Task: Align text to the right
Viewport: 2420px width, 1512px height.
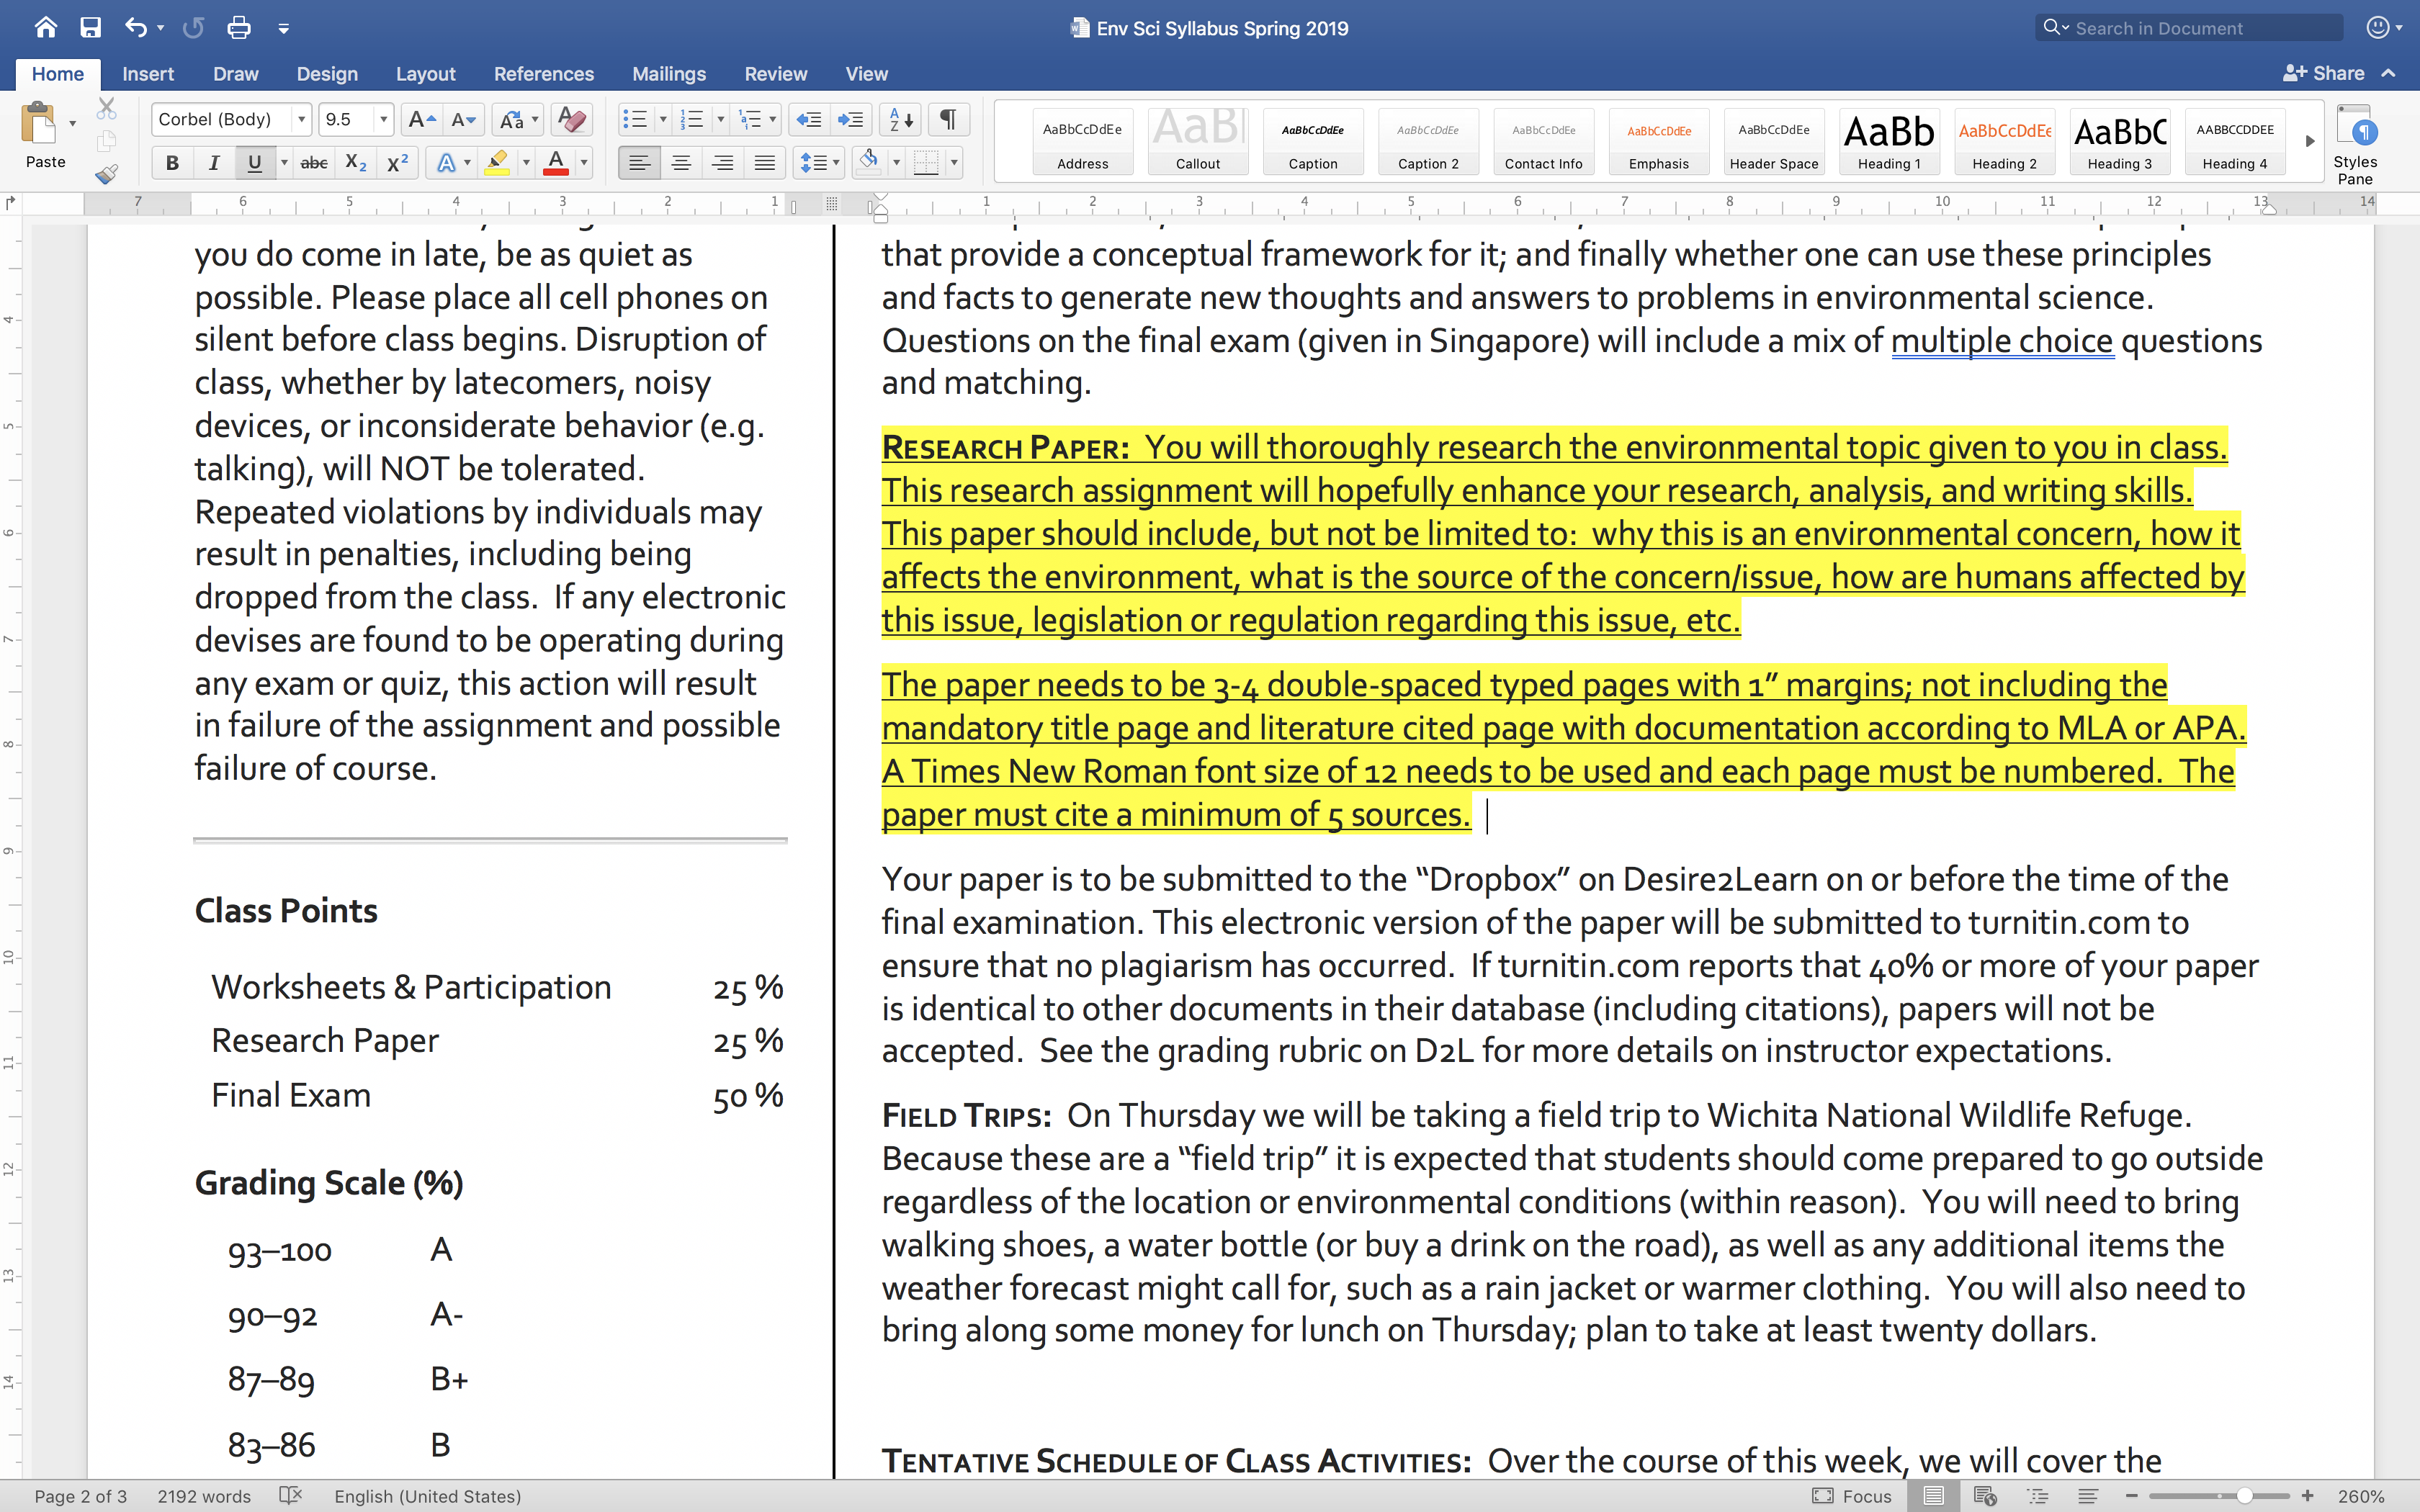Action: pyautogui.click(x=723, y=163)
